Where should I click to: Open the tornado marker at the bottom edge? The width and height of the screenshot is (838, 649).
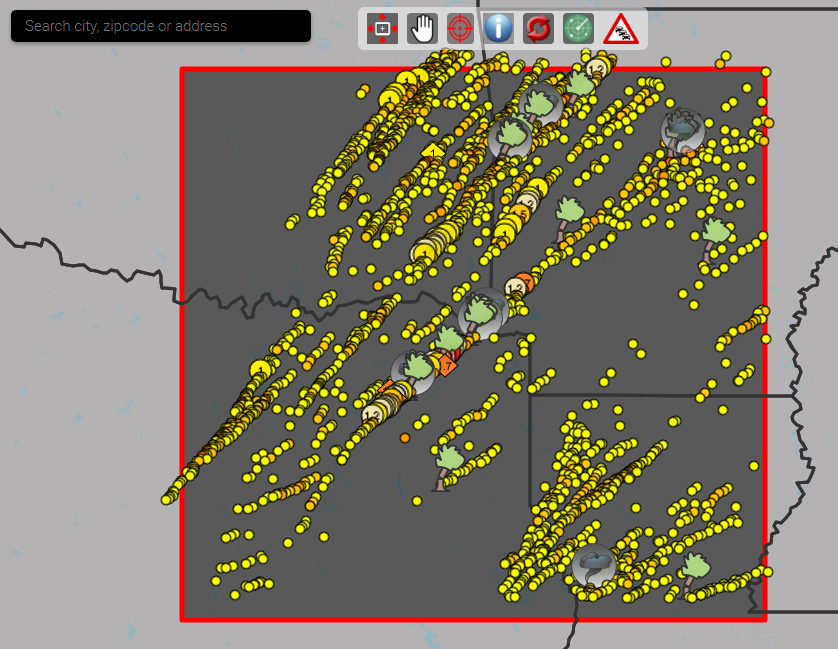pyautogui.click(x=593, y=566)
